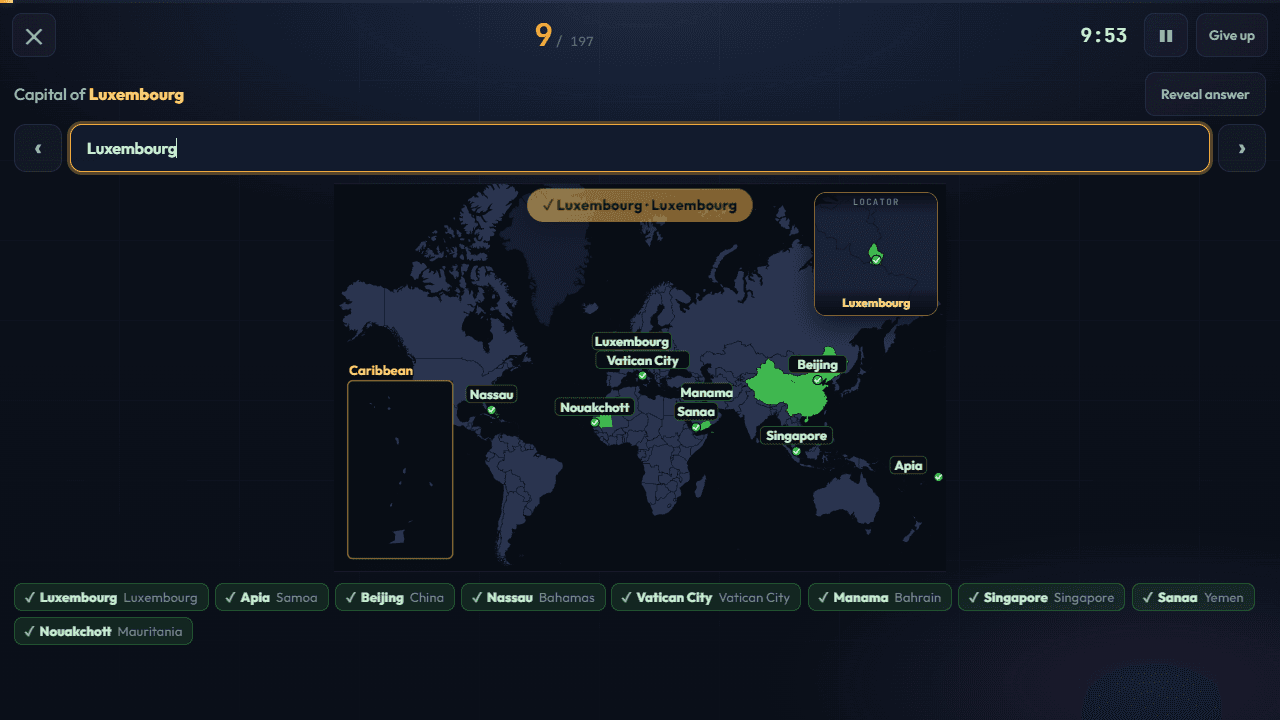Screen dimensions: 1280x720
Task: Click the Luxembourg locator inset map
Action: point(876,254)
